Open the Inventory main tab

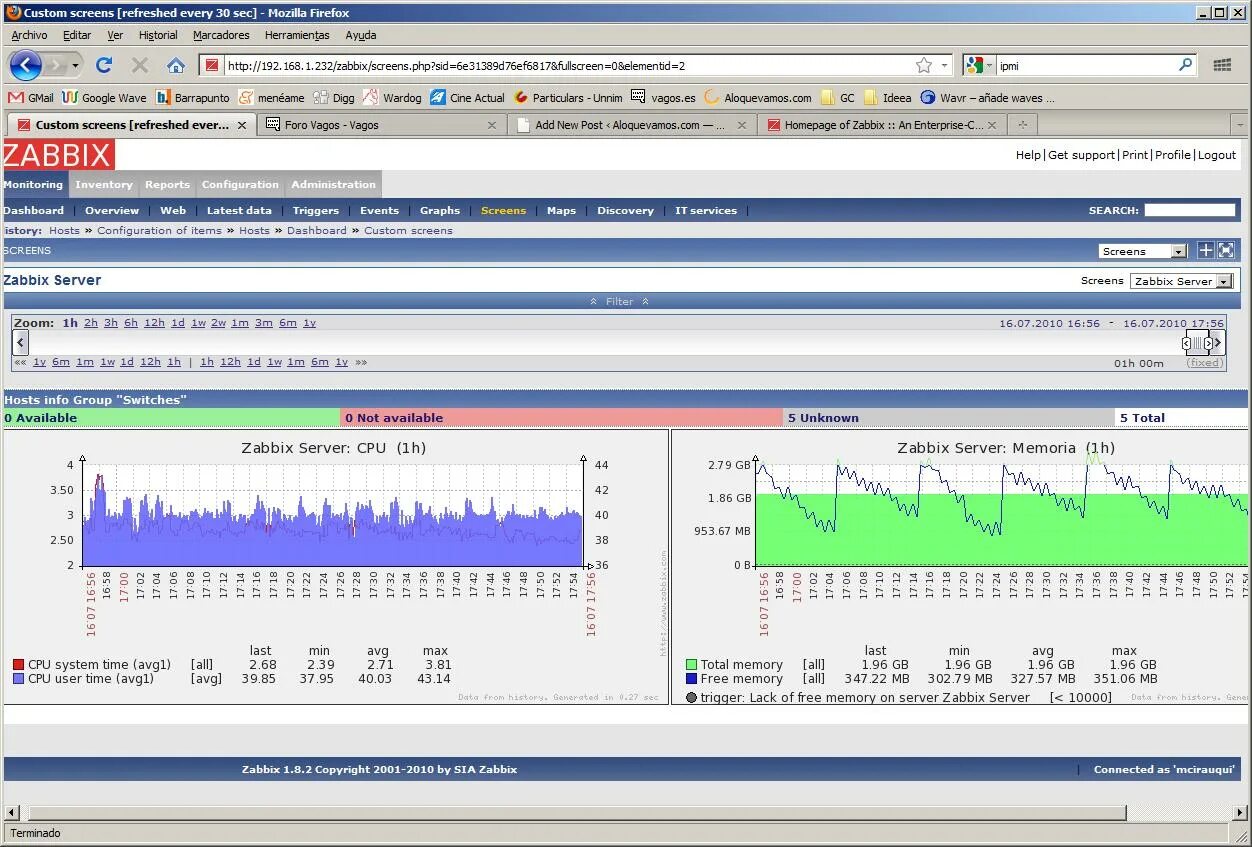coord(103,184)
